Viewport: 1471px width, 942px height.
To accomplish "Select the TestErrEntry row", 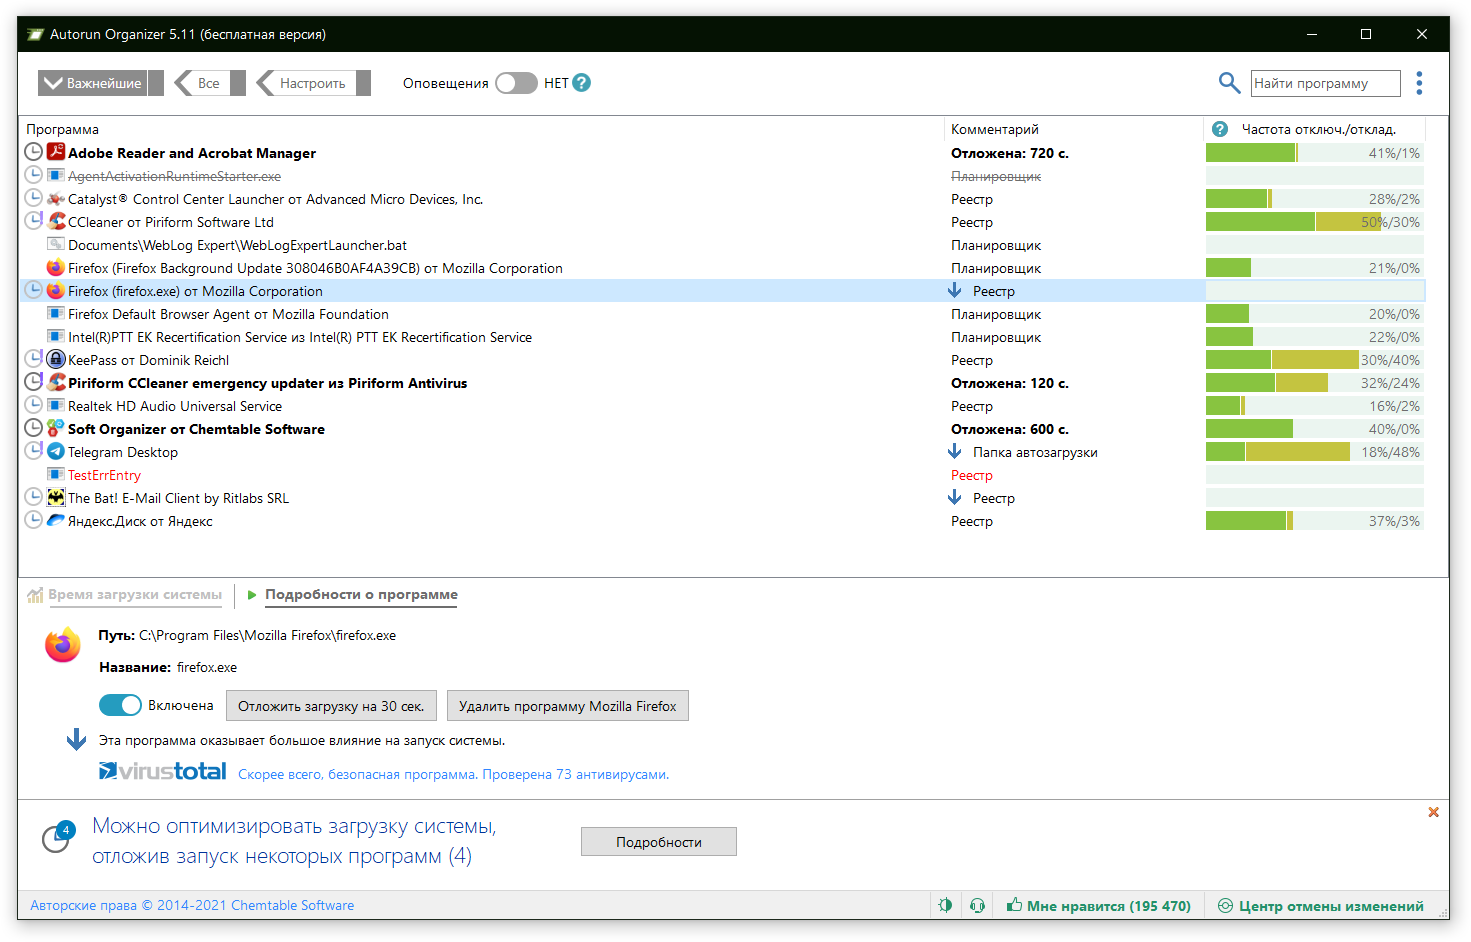I will (x=722, y=474).
